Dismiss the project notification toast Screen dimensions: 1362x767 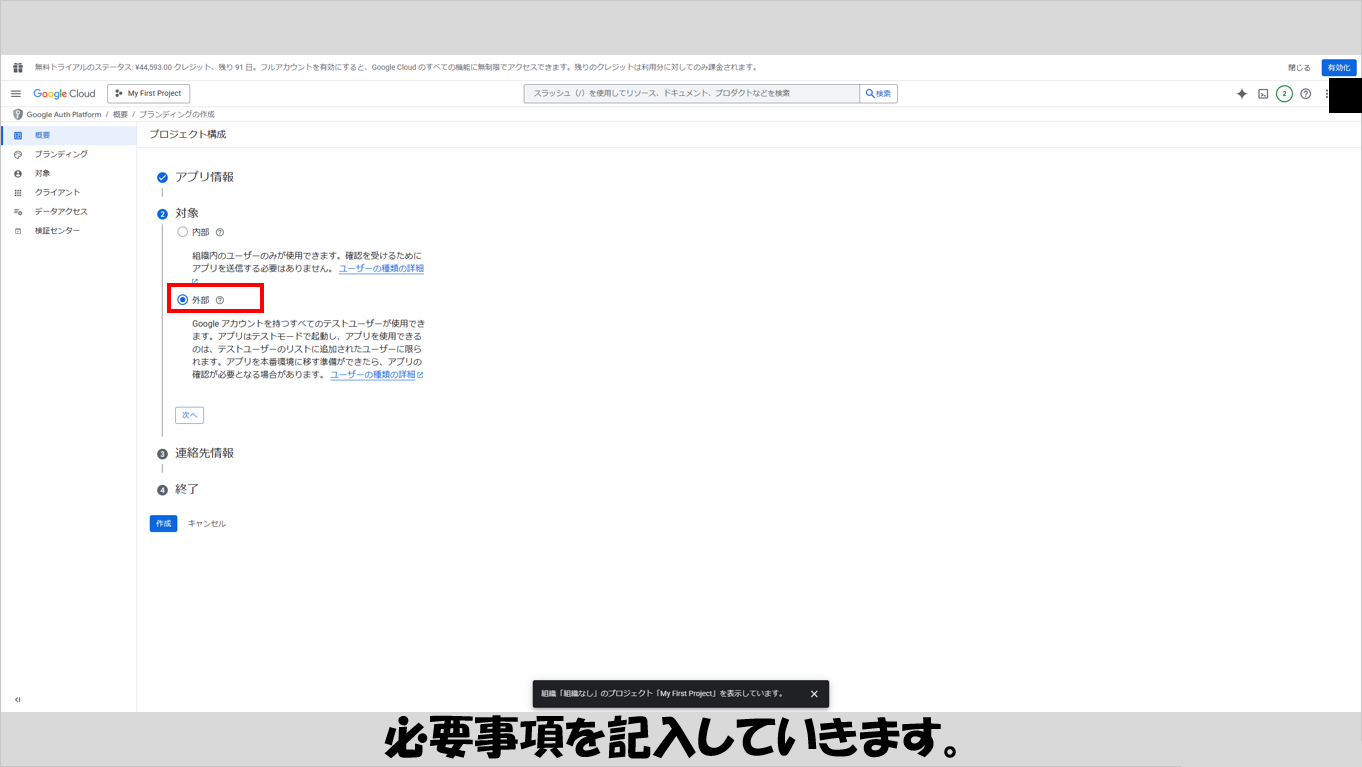[814, 693]
